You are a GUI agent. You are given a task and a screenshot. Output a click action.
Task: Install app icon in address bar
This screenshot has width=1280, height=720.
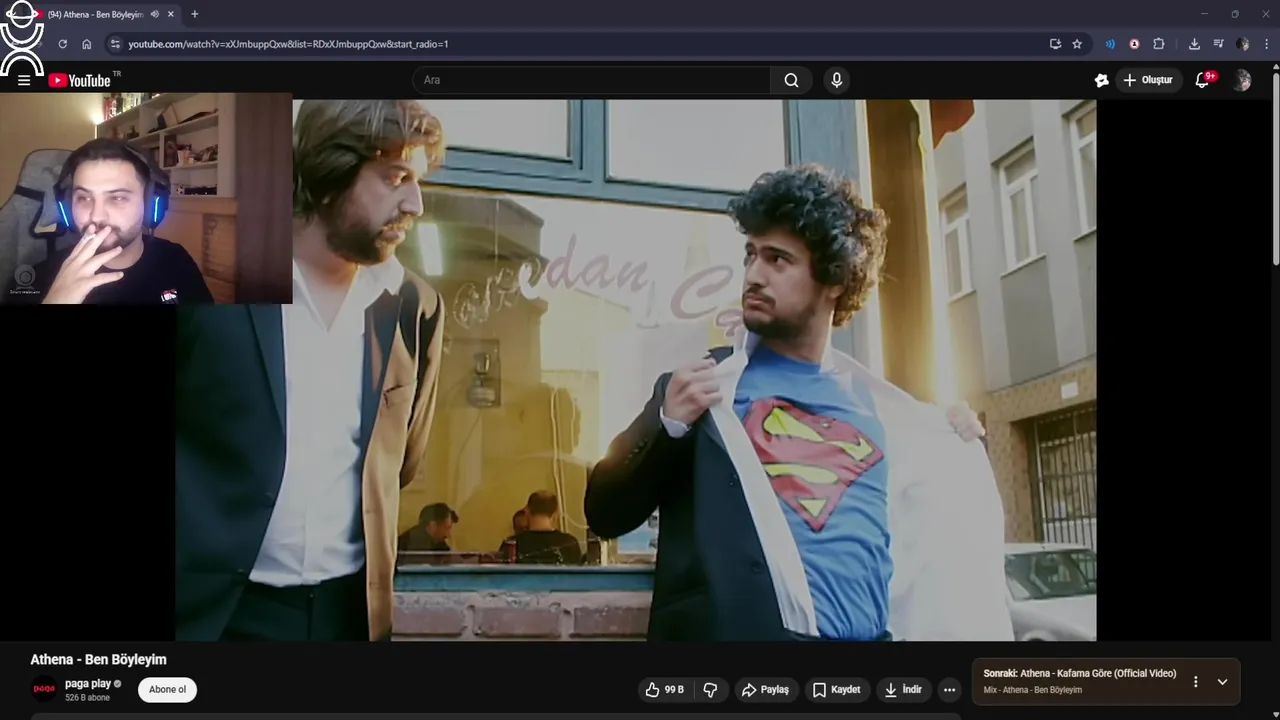point(1055,44)
